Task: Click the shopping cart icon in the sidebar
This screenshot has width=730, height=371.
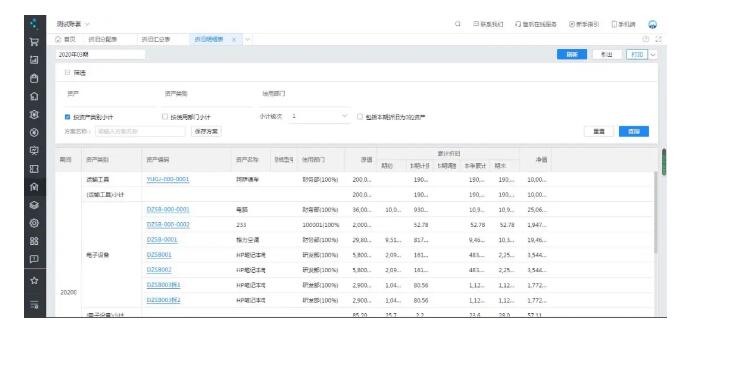Action: pyautogui.click(x=34, y=42)
